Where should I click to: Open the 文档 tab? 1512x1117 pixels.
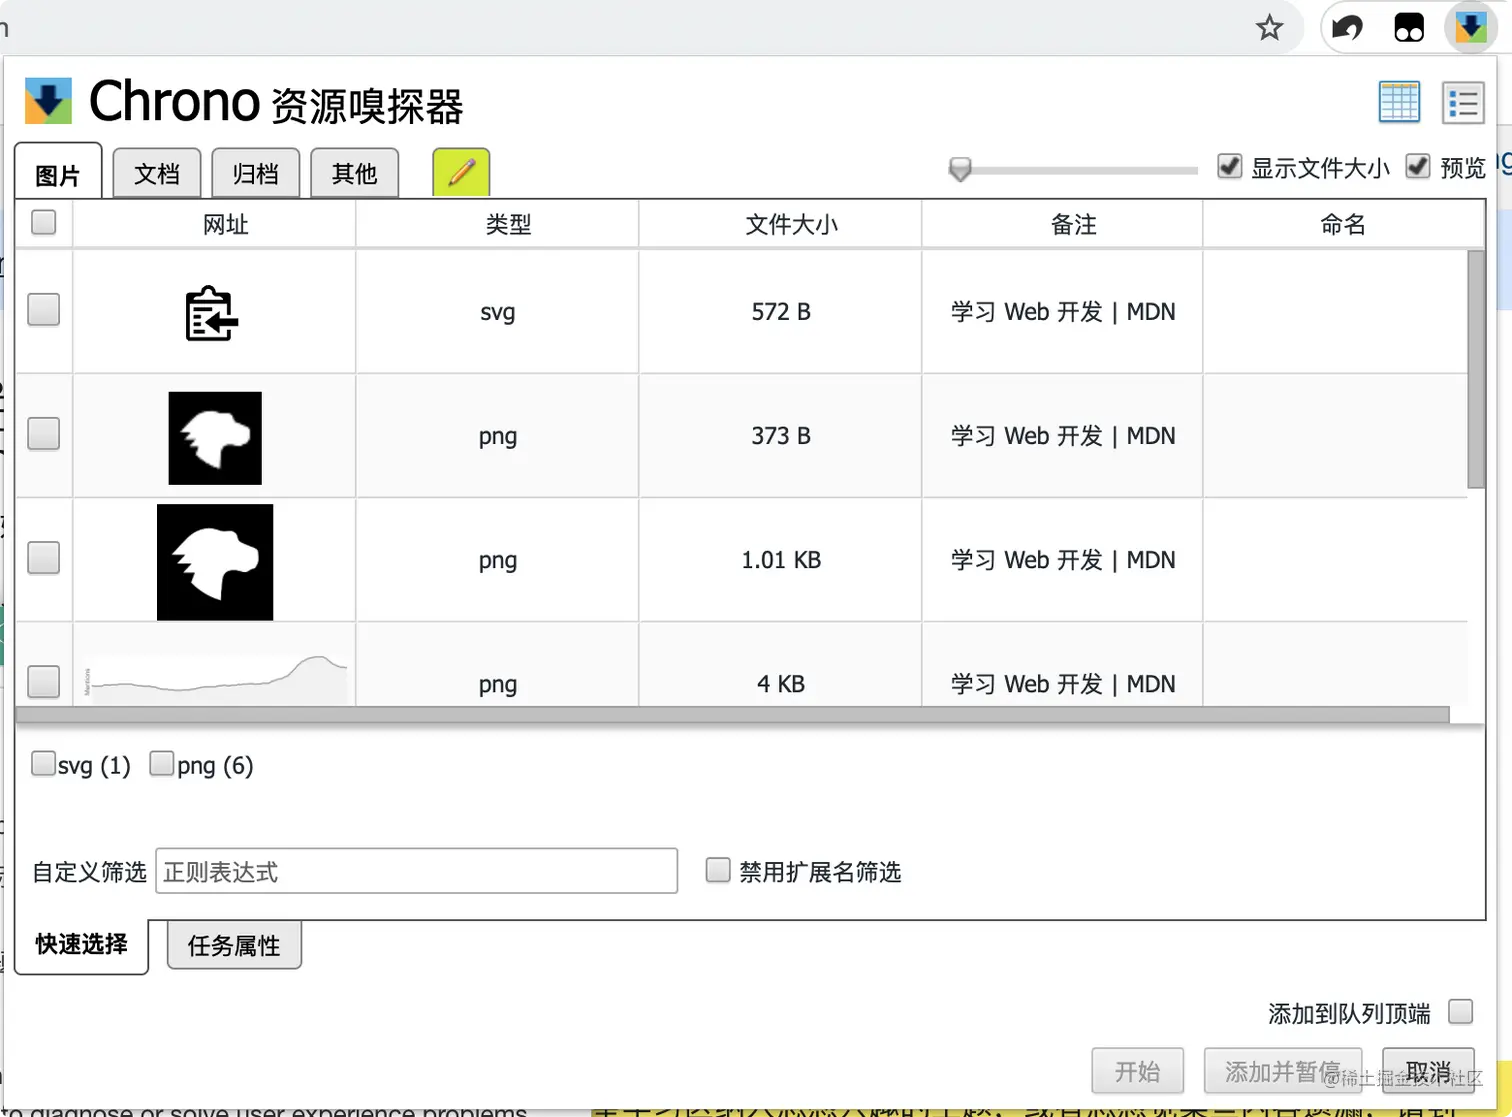click(x=157, y=173)
